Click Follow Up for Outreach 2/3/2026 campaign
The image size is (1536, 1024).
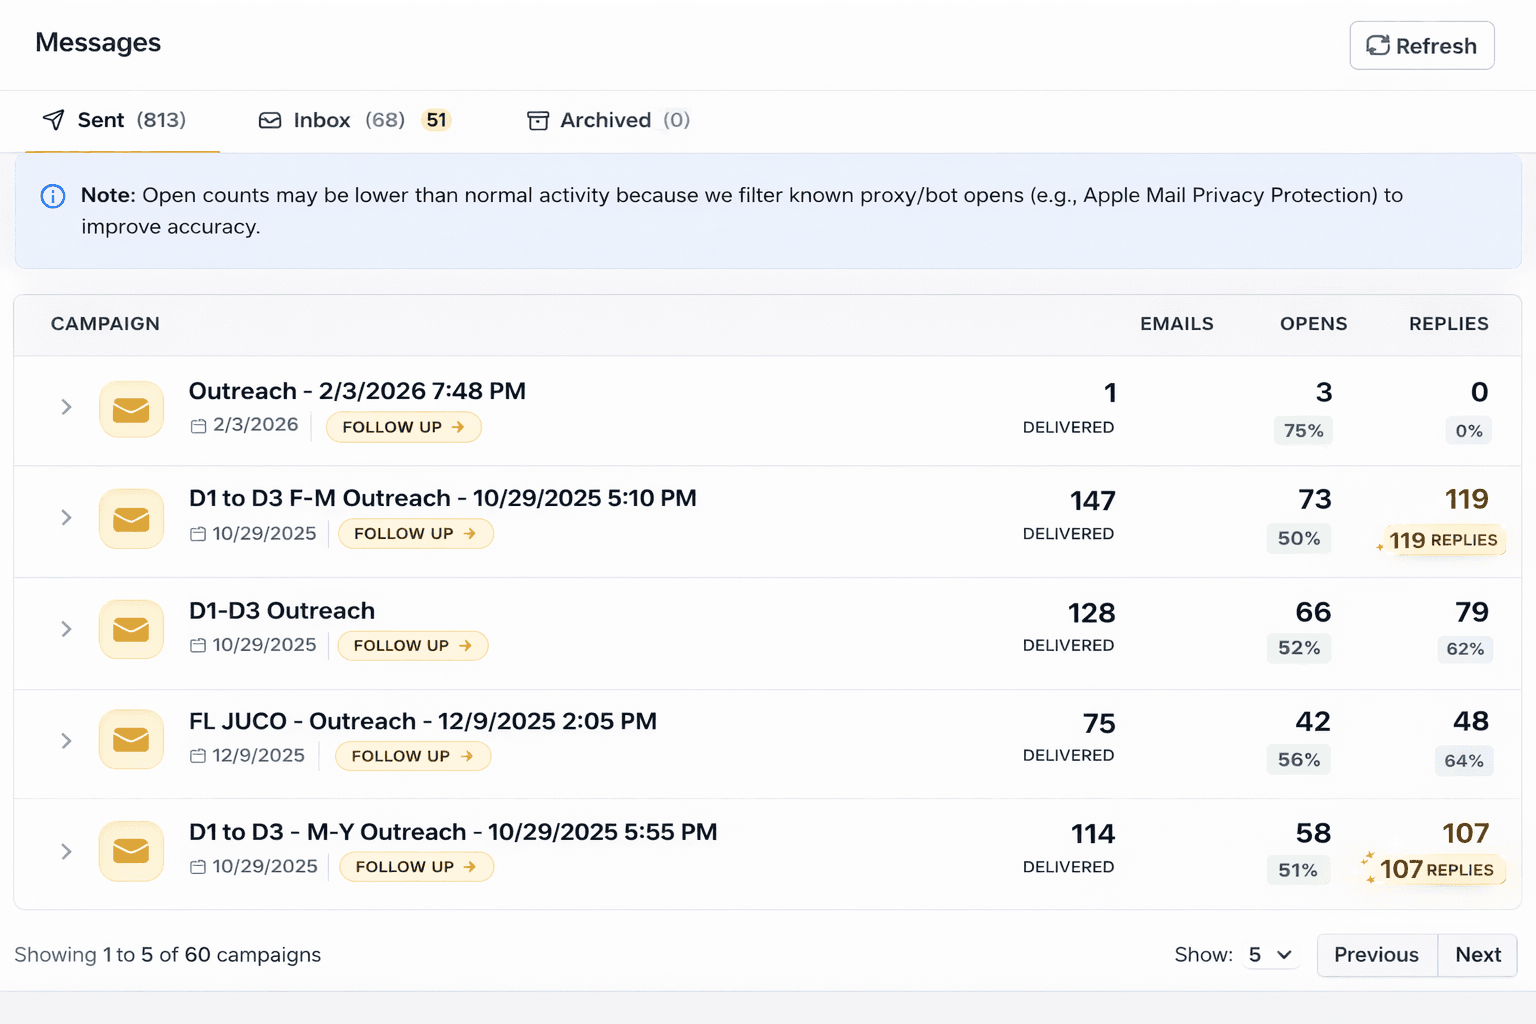404,427
